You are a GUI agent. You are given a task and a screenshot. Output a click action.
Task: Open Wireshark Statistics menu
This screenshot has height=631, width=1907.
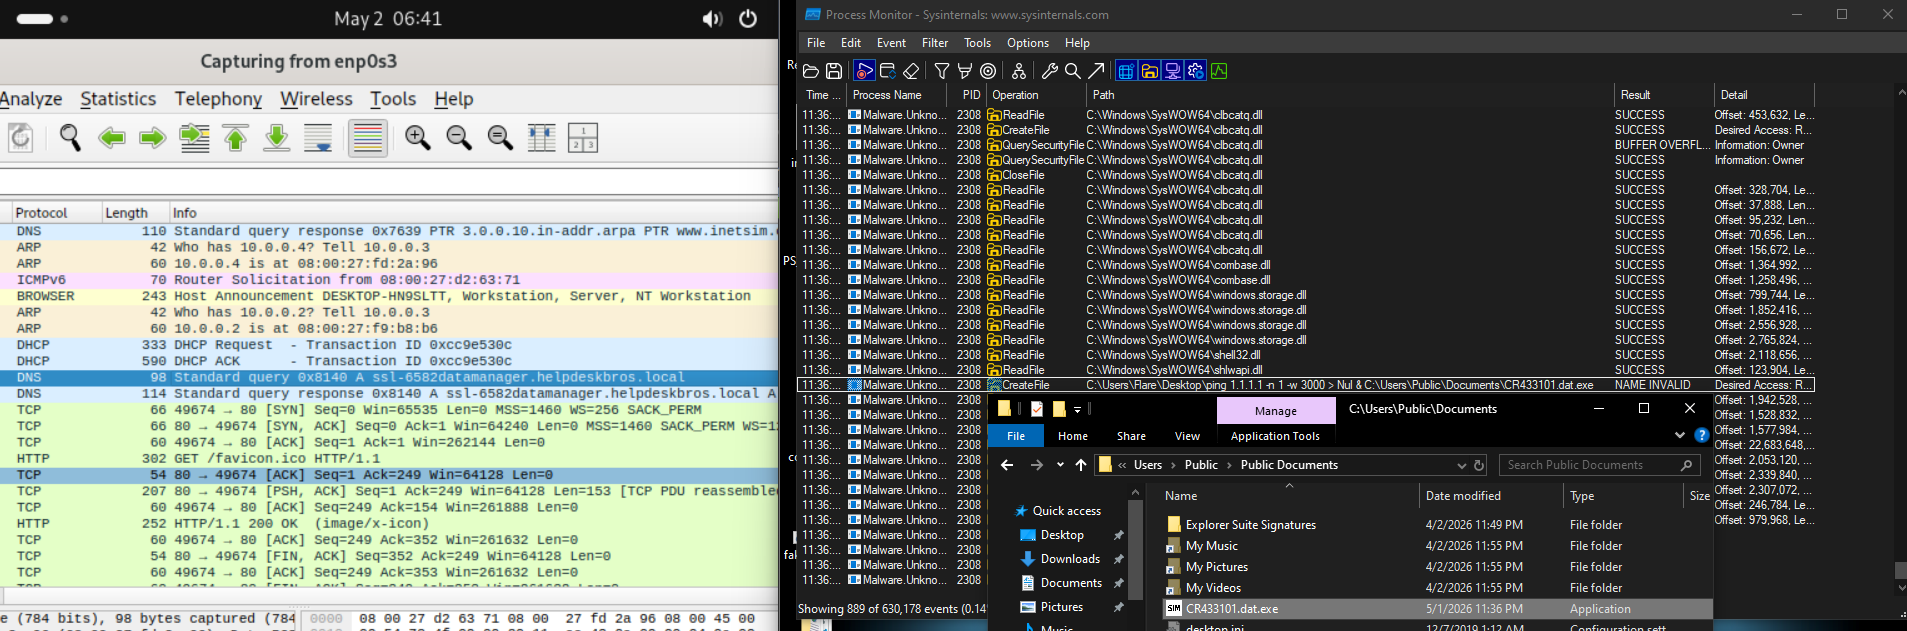pos(118,99)
